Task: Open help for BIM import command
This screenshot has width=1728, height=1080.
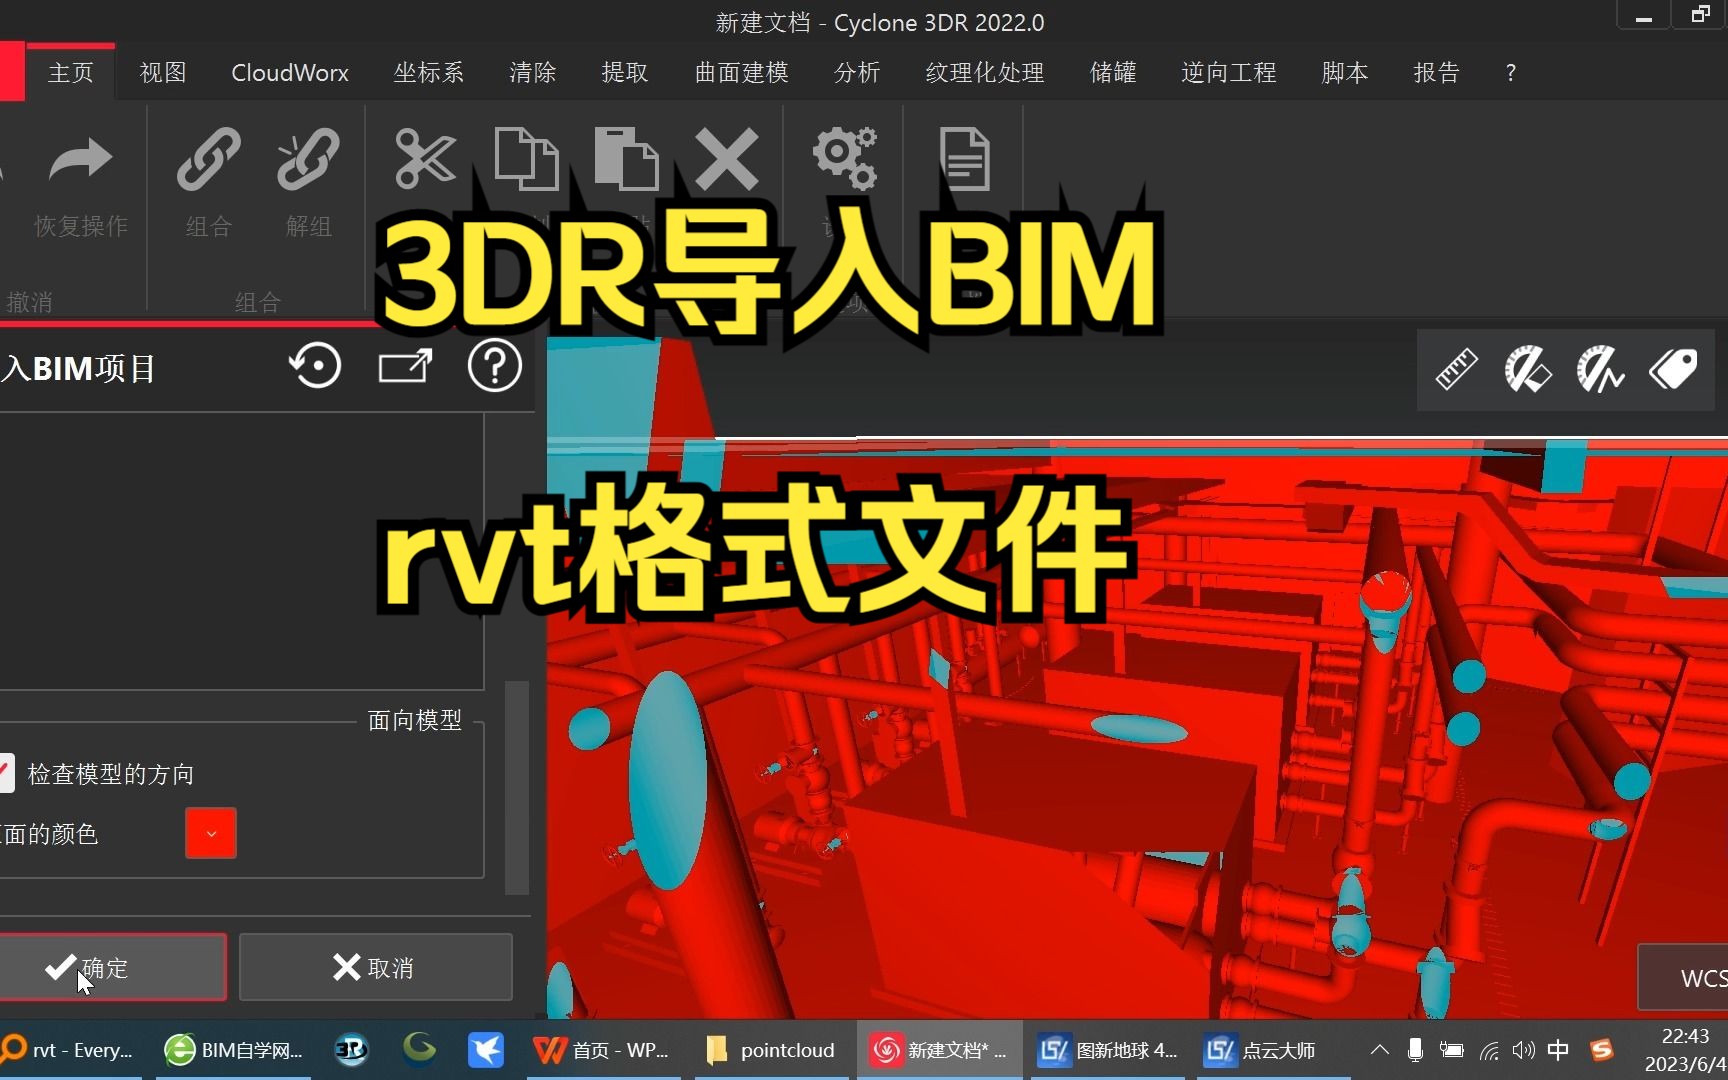Action: click(x=495, y=366)
